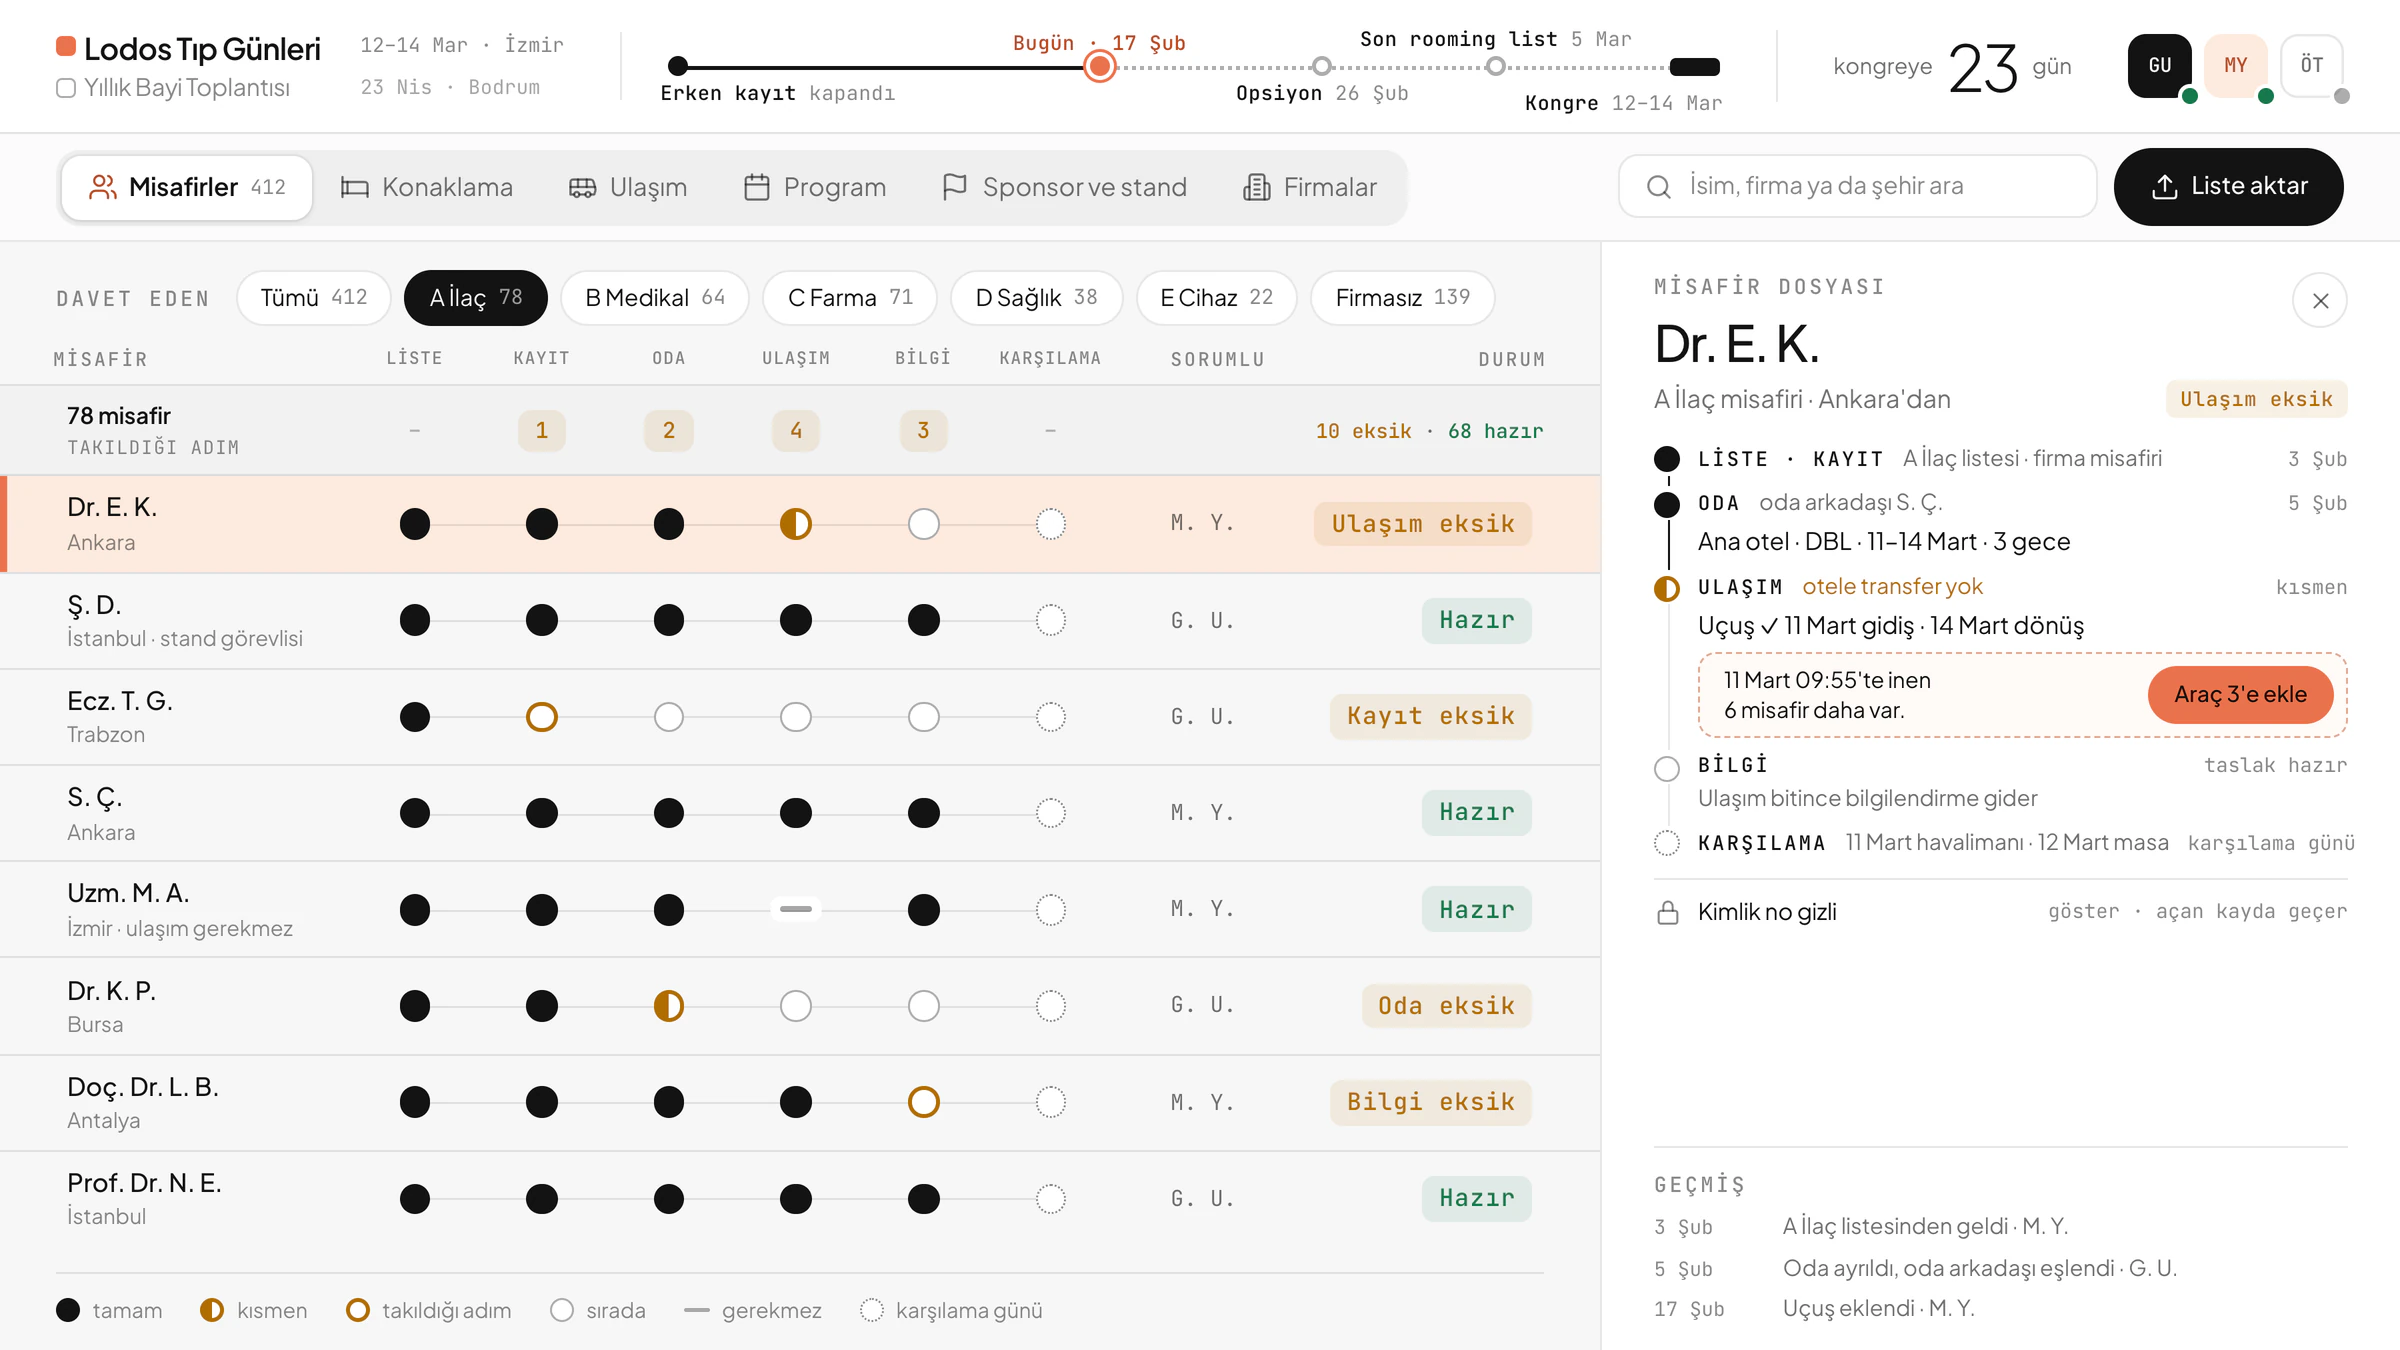Filter guests by C Farma
Screen dimensions: 2400x1350
[850, 297]
